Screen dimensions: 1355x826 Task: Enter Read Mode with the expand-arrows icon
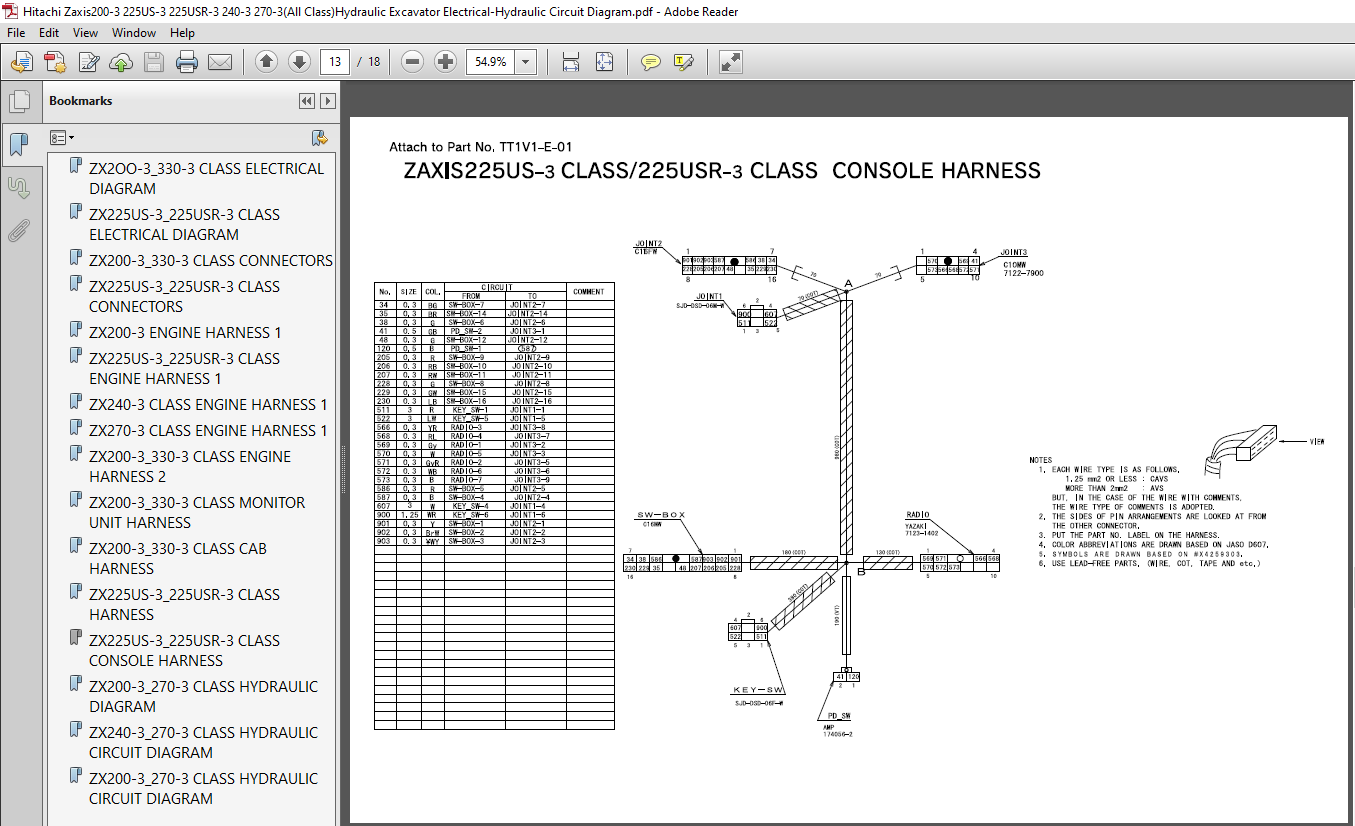(x=731, y=62)
